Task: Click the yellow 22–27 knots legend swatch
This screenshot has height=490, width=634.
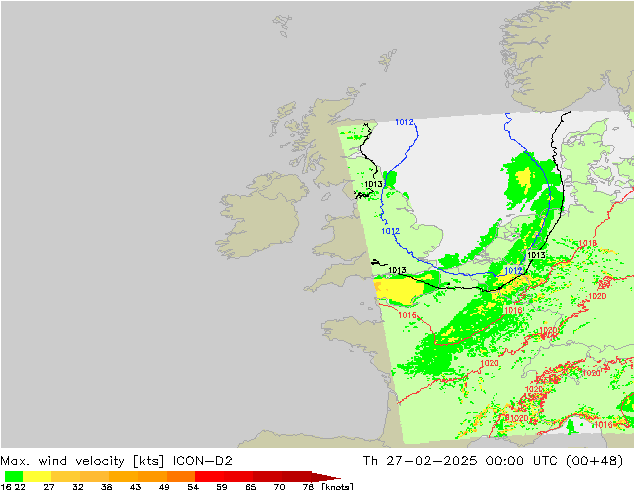Action: pos(37,476)
